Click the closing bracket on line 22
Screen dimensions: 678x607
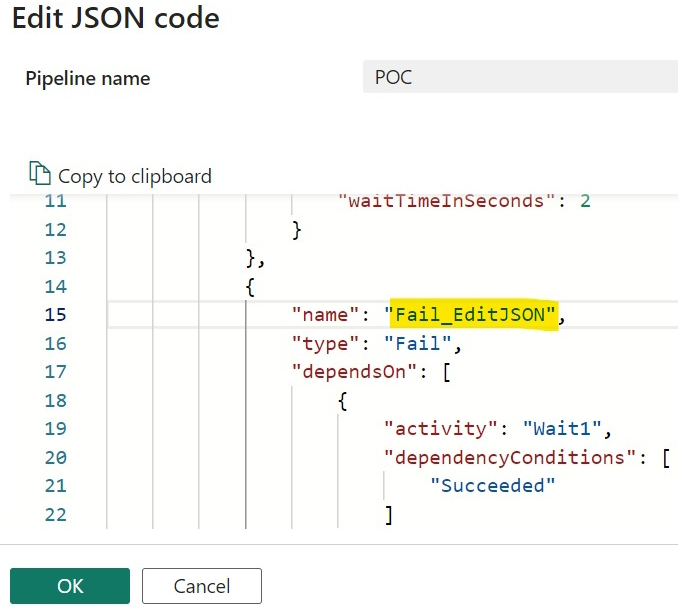[389, 515]
